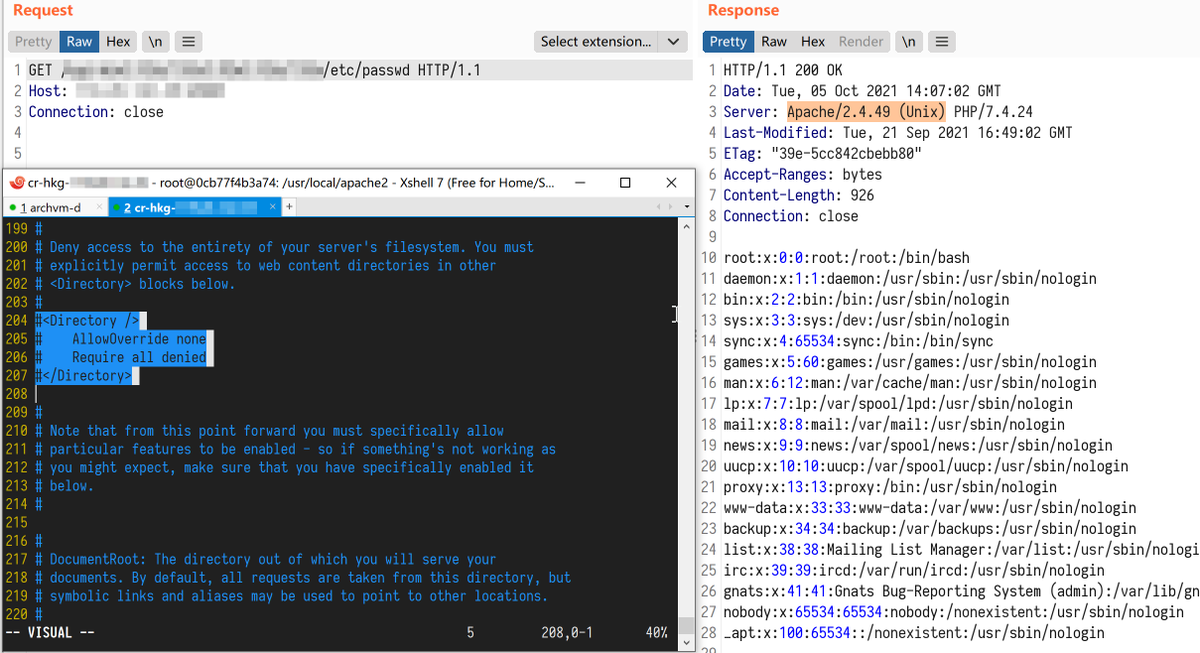Click the Content-Length: 926 header
This screenshot has width=1200, height=653.
pyautogui.click(x=798, y=195)
